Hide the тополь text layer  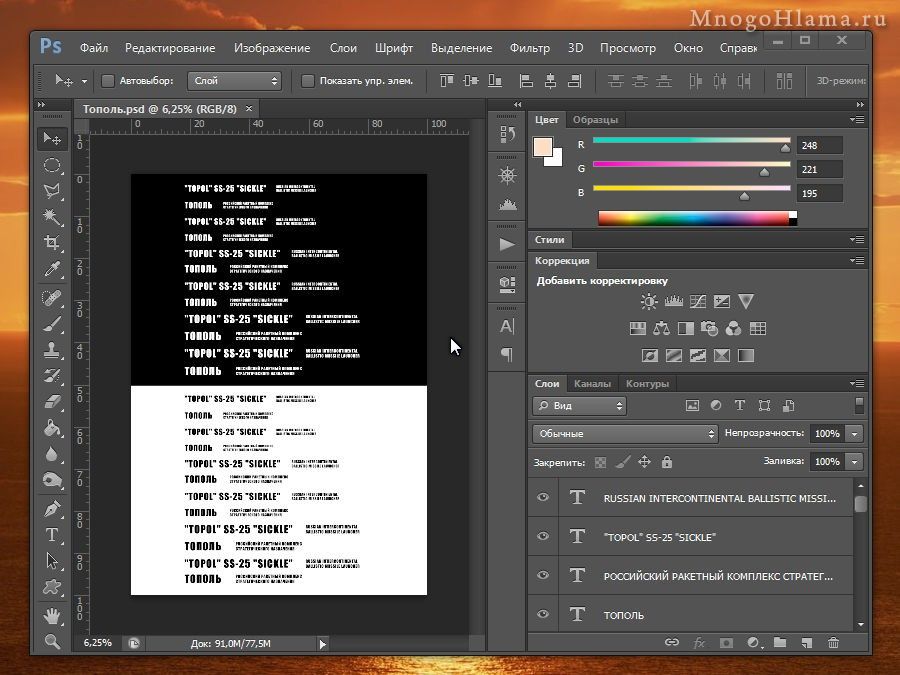point(542,614)
